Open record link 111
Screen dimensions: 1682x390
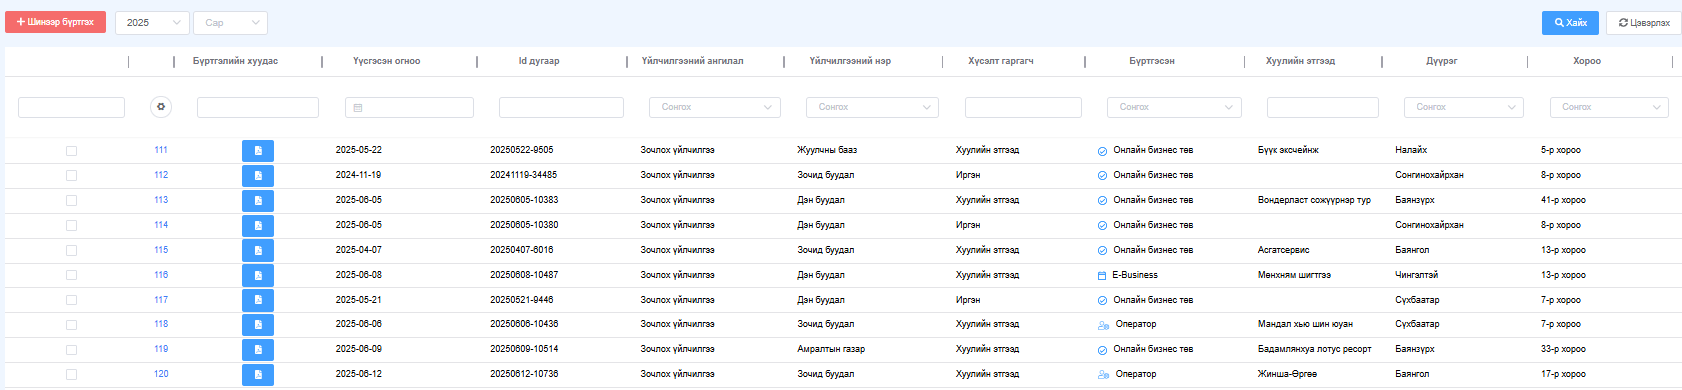point(161,150)
